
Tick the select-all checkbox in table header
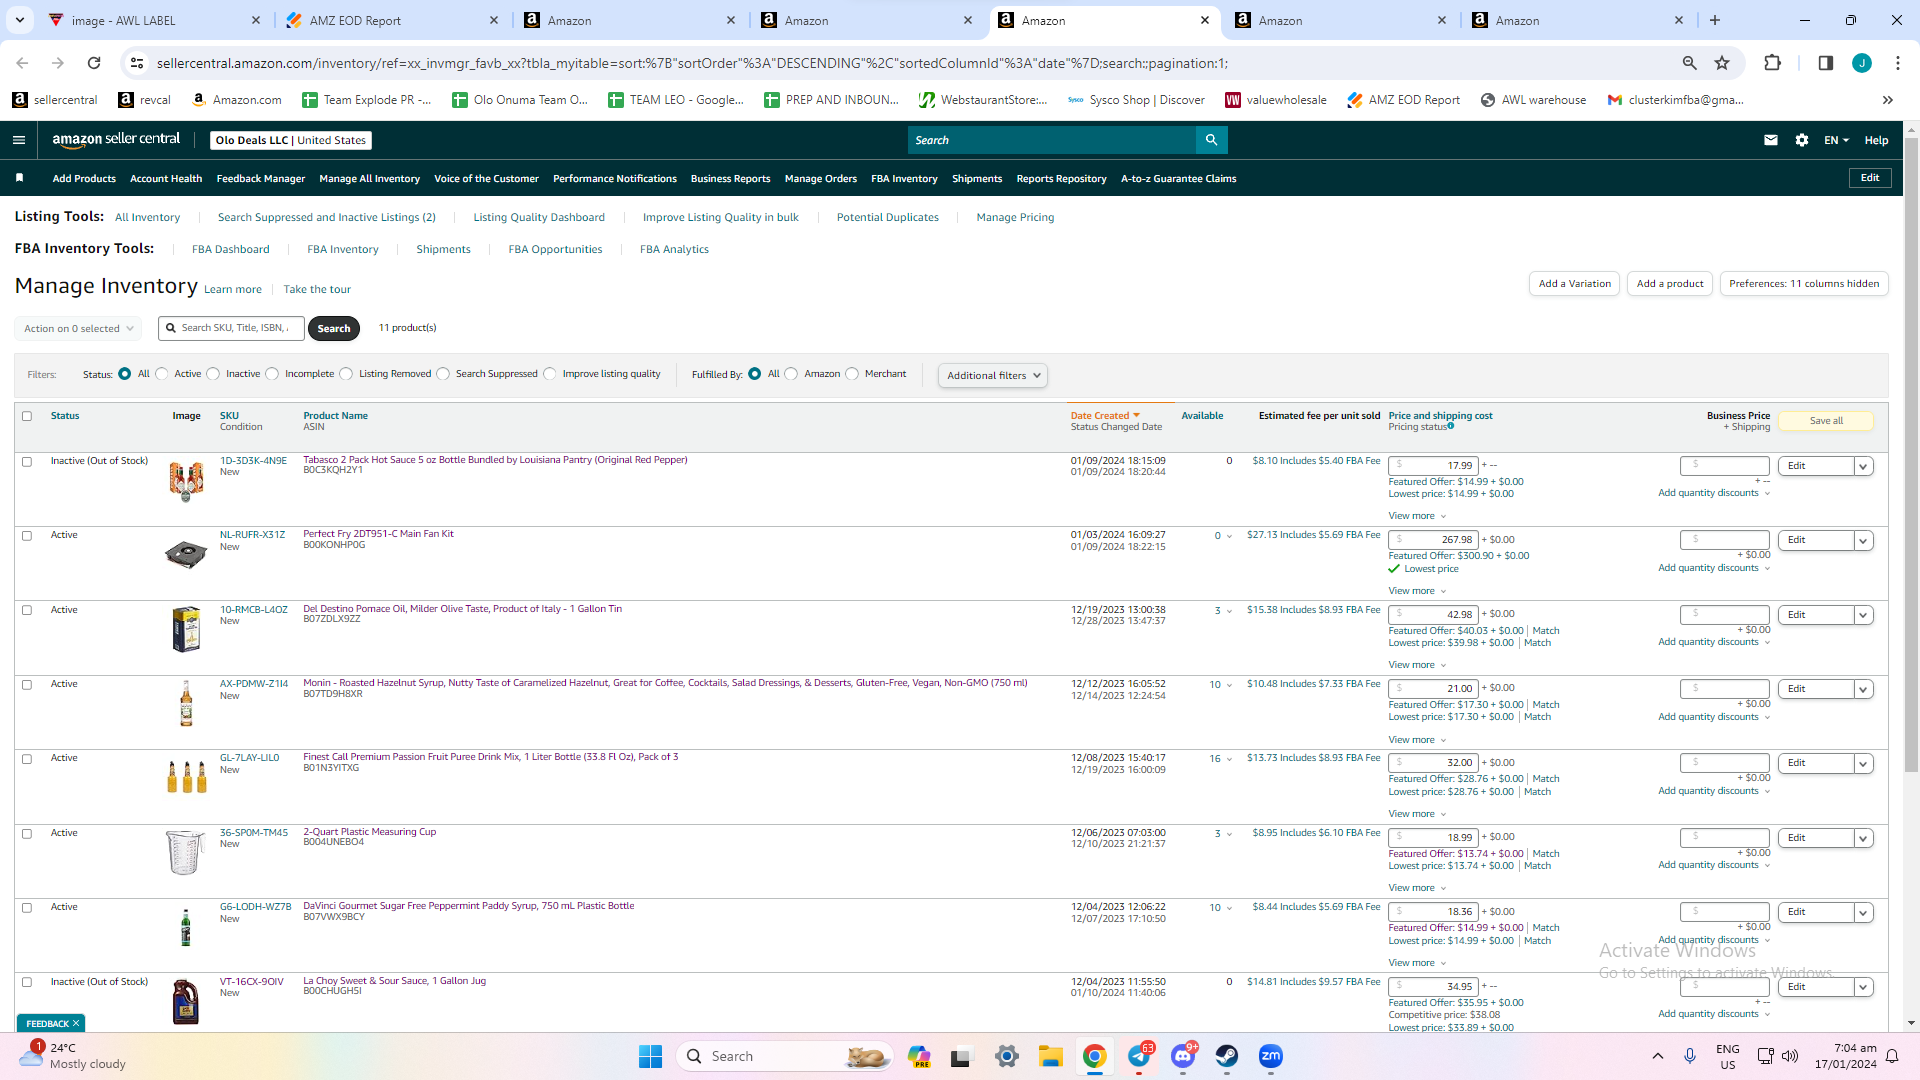point(27,416)
